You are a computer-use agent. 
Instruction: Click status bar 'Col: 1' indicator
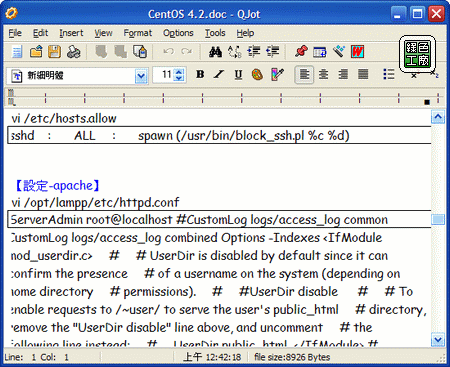click(x=55, y=357)
